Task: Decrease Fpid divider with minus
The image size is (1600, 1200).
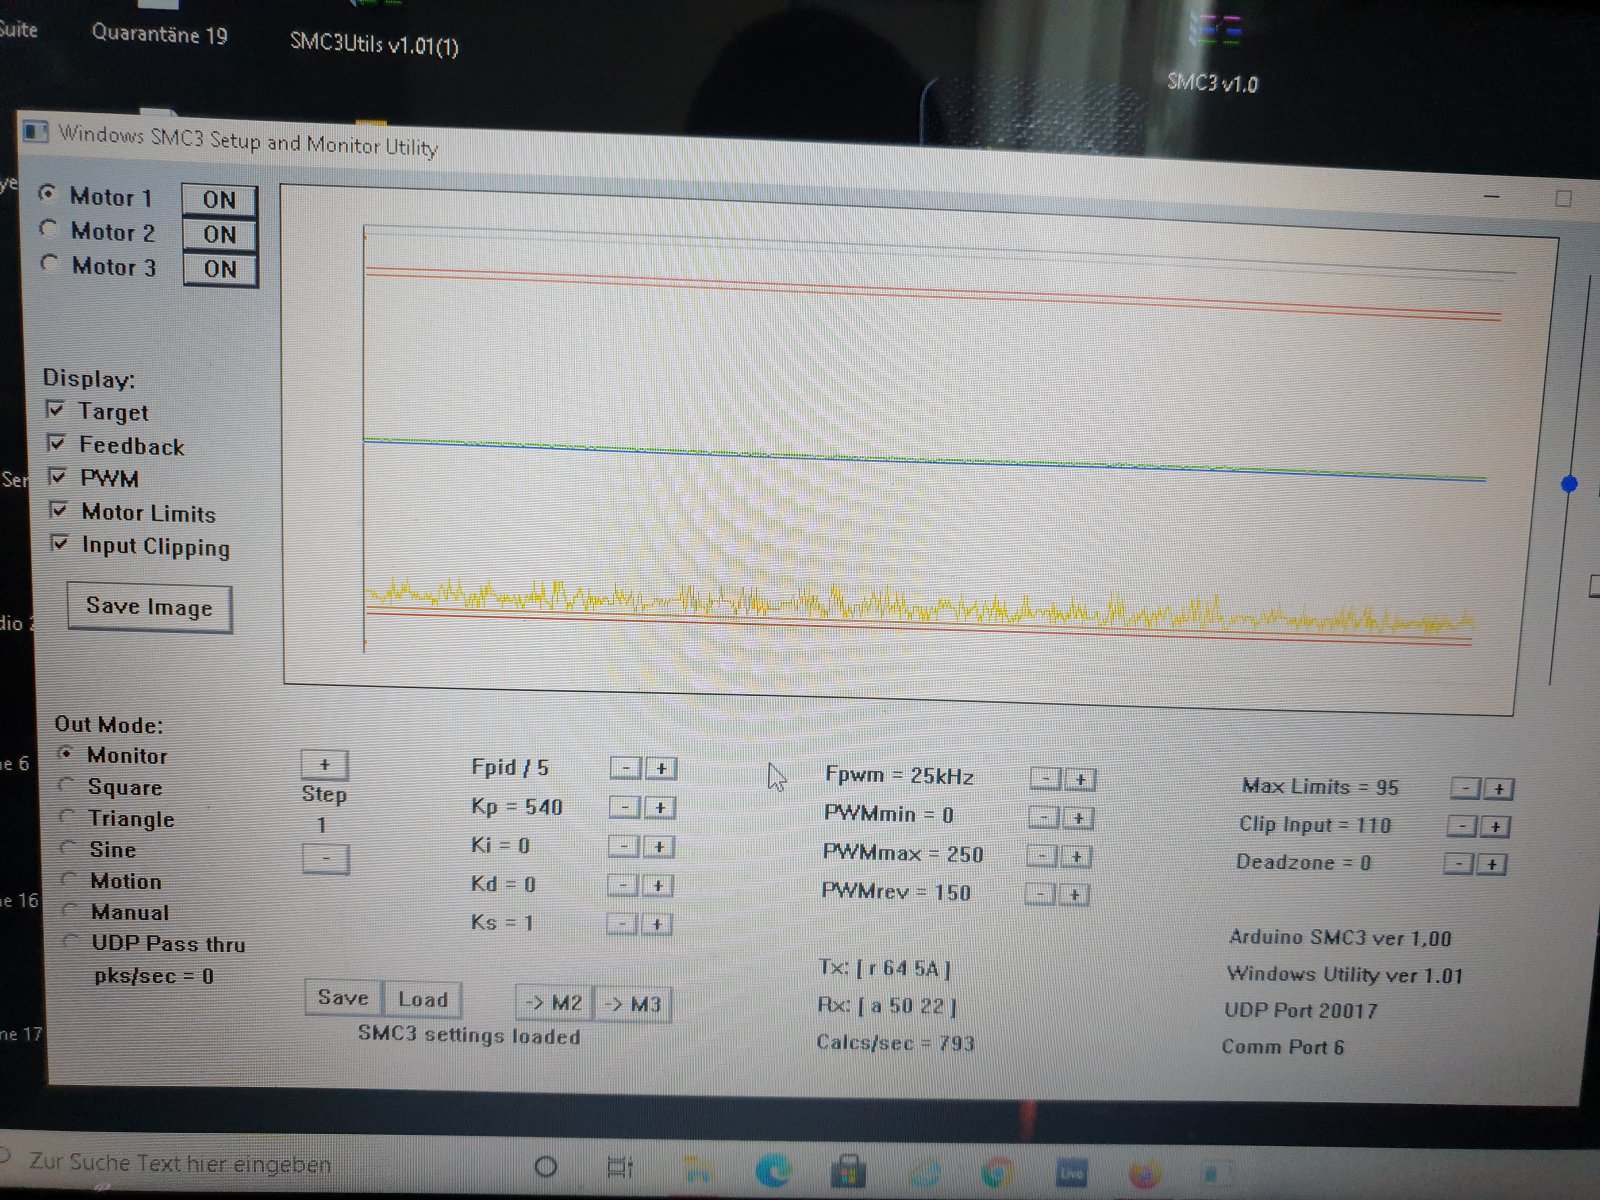Action: [x=626, y=768]
